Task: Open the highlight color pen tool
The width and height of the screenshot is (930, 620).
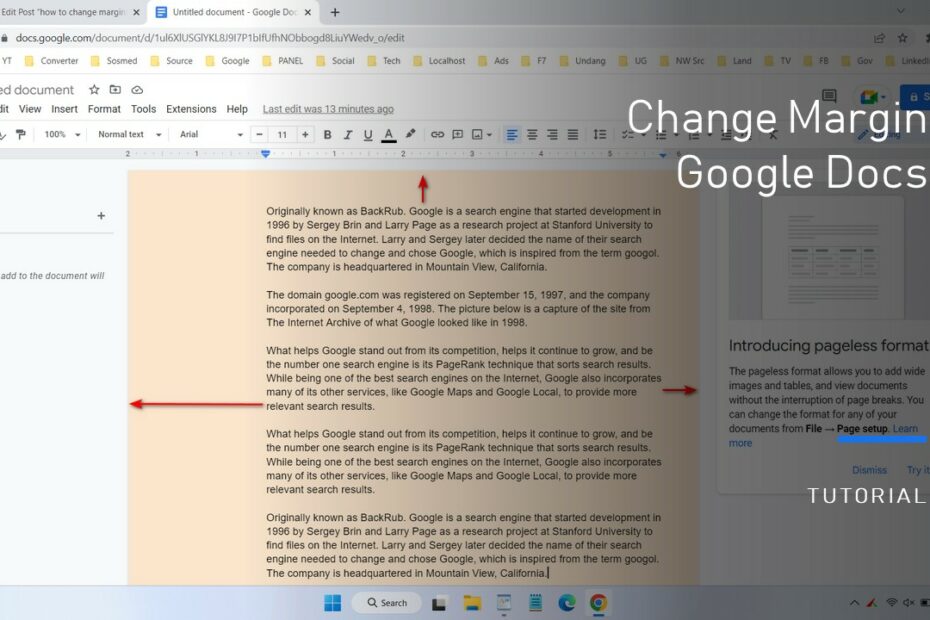Action: [410, 135]
